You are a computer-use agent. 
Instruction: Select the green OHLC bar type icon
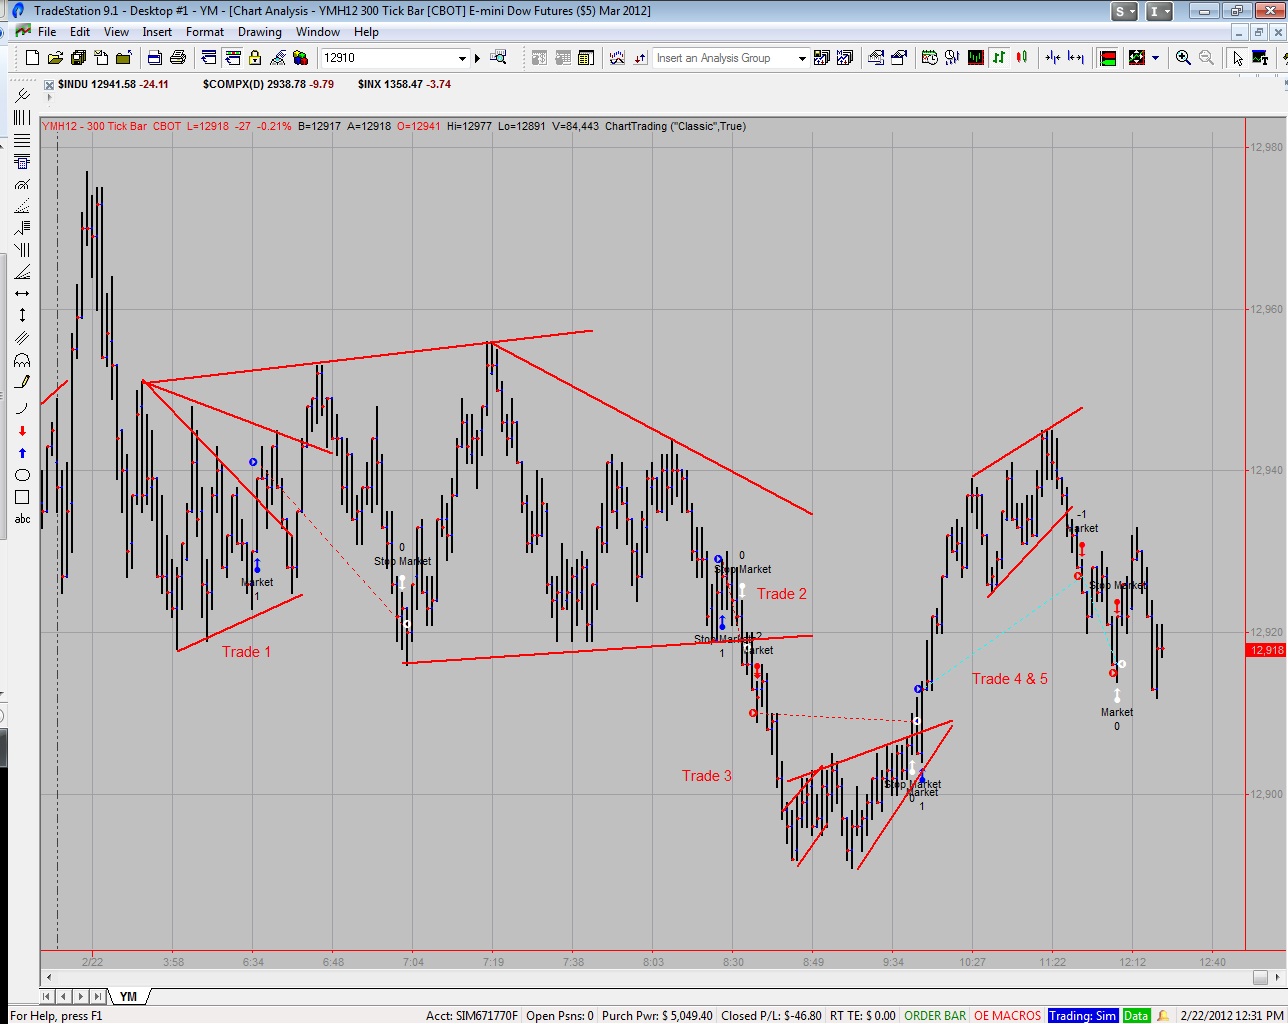(999, 58)
